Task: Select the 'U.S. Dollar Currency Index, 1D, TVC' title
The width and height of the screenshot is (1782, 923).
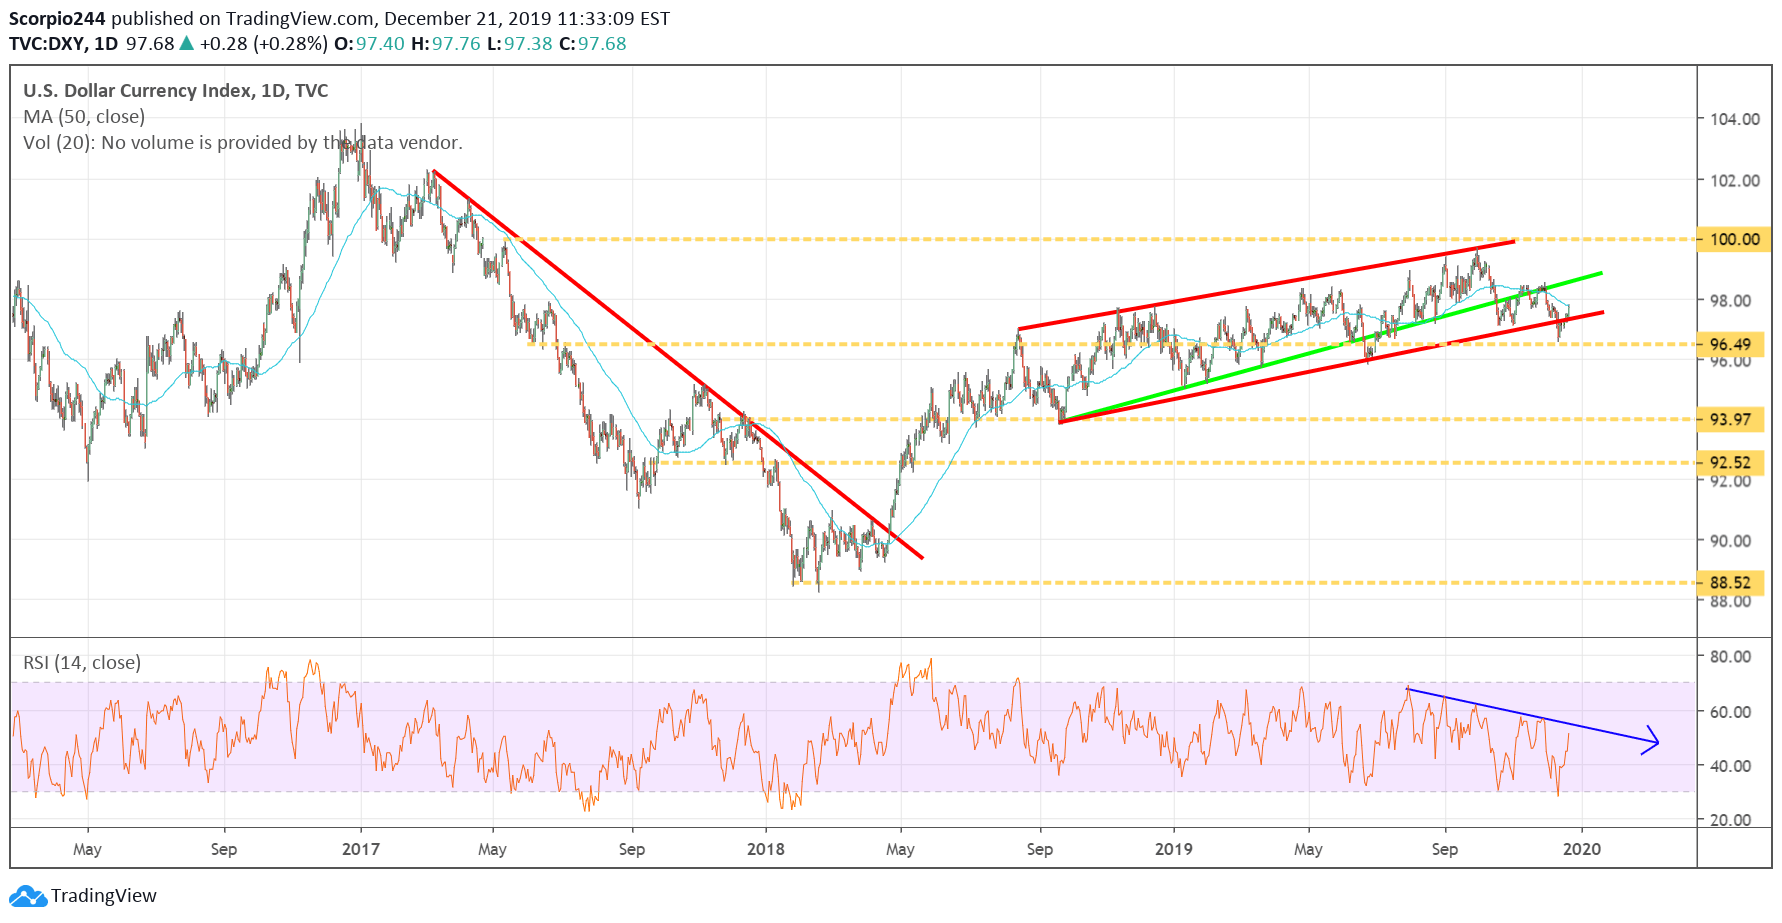Action: 176,91
